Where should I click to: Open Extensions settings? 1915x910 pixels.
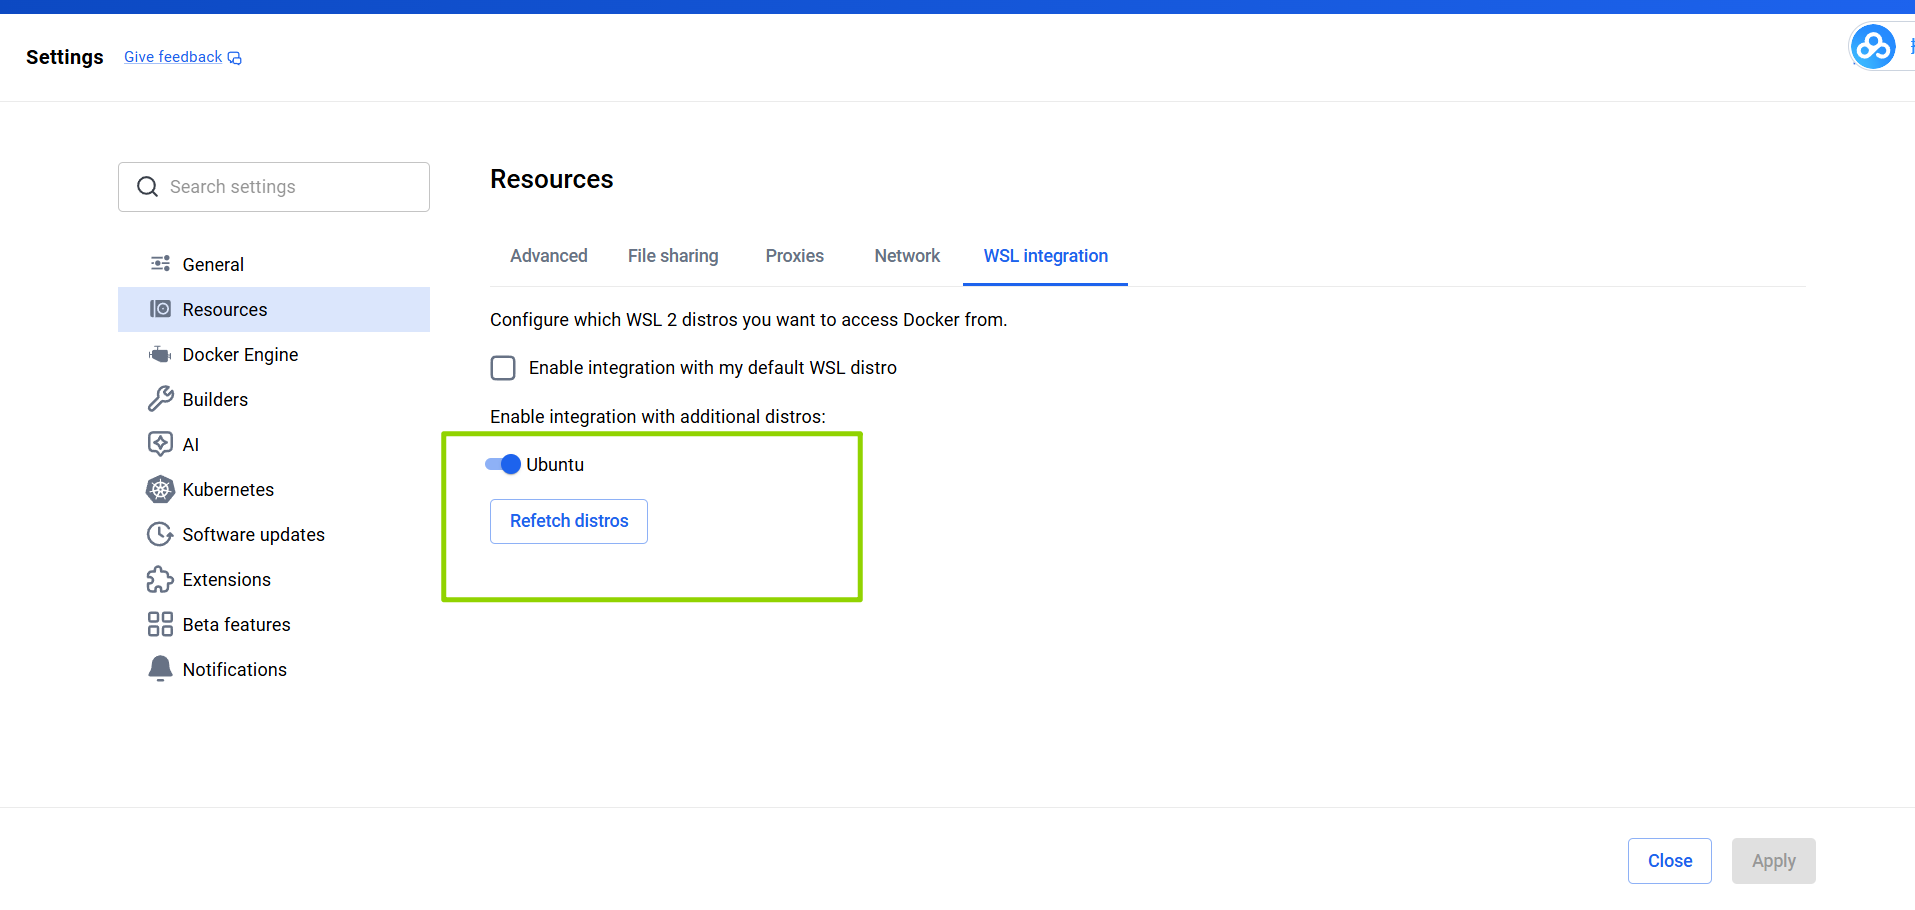(x=274, y=579)
